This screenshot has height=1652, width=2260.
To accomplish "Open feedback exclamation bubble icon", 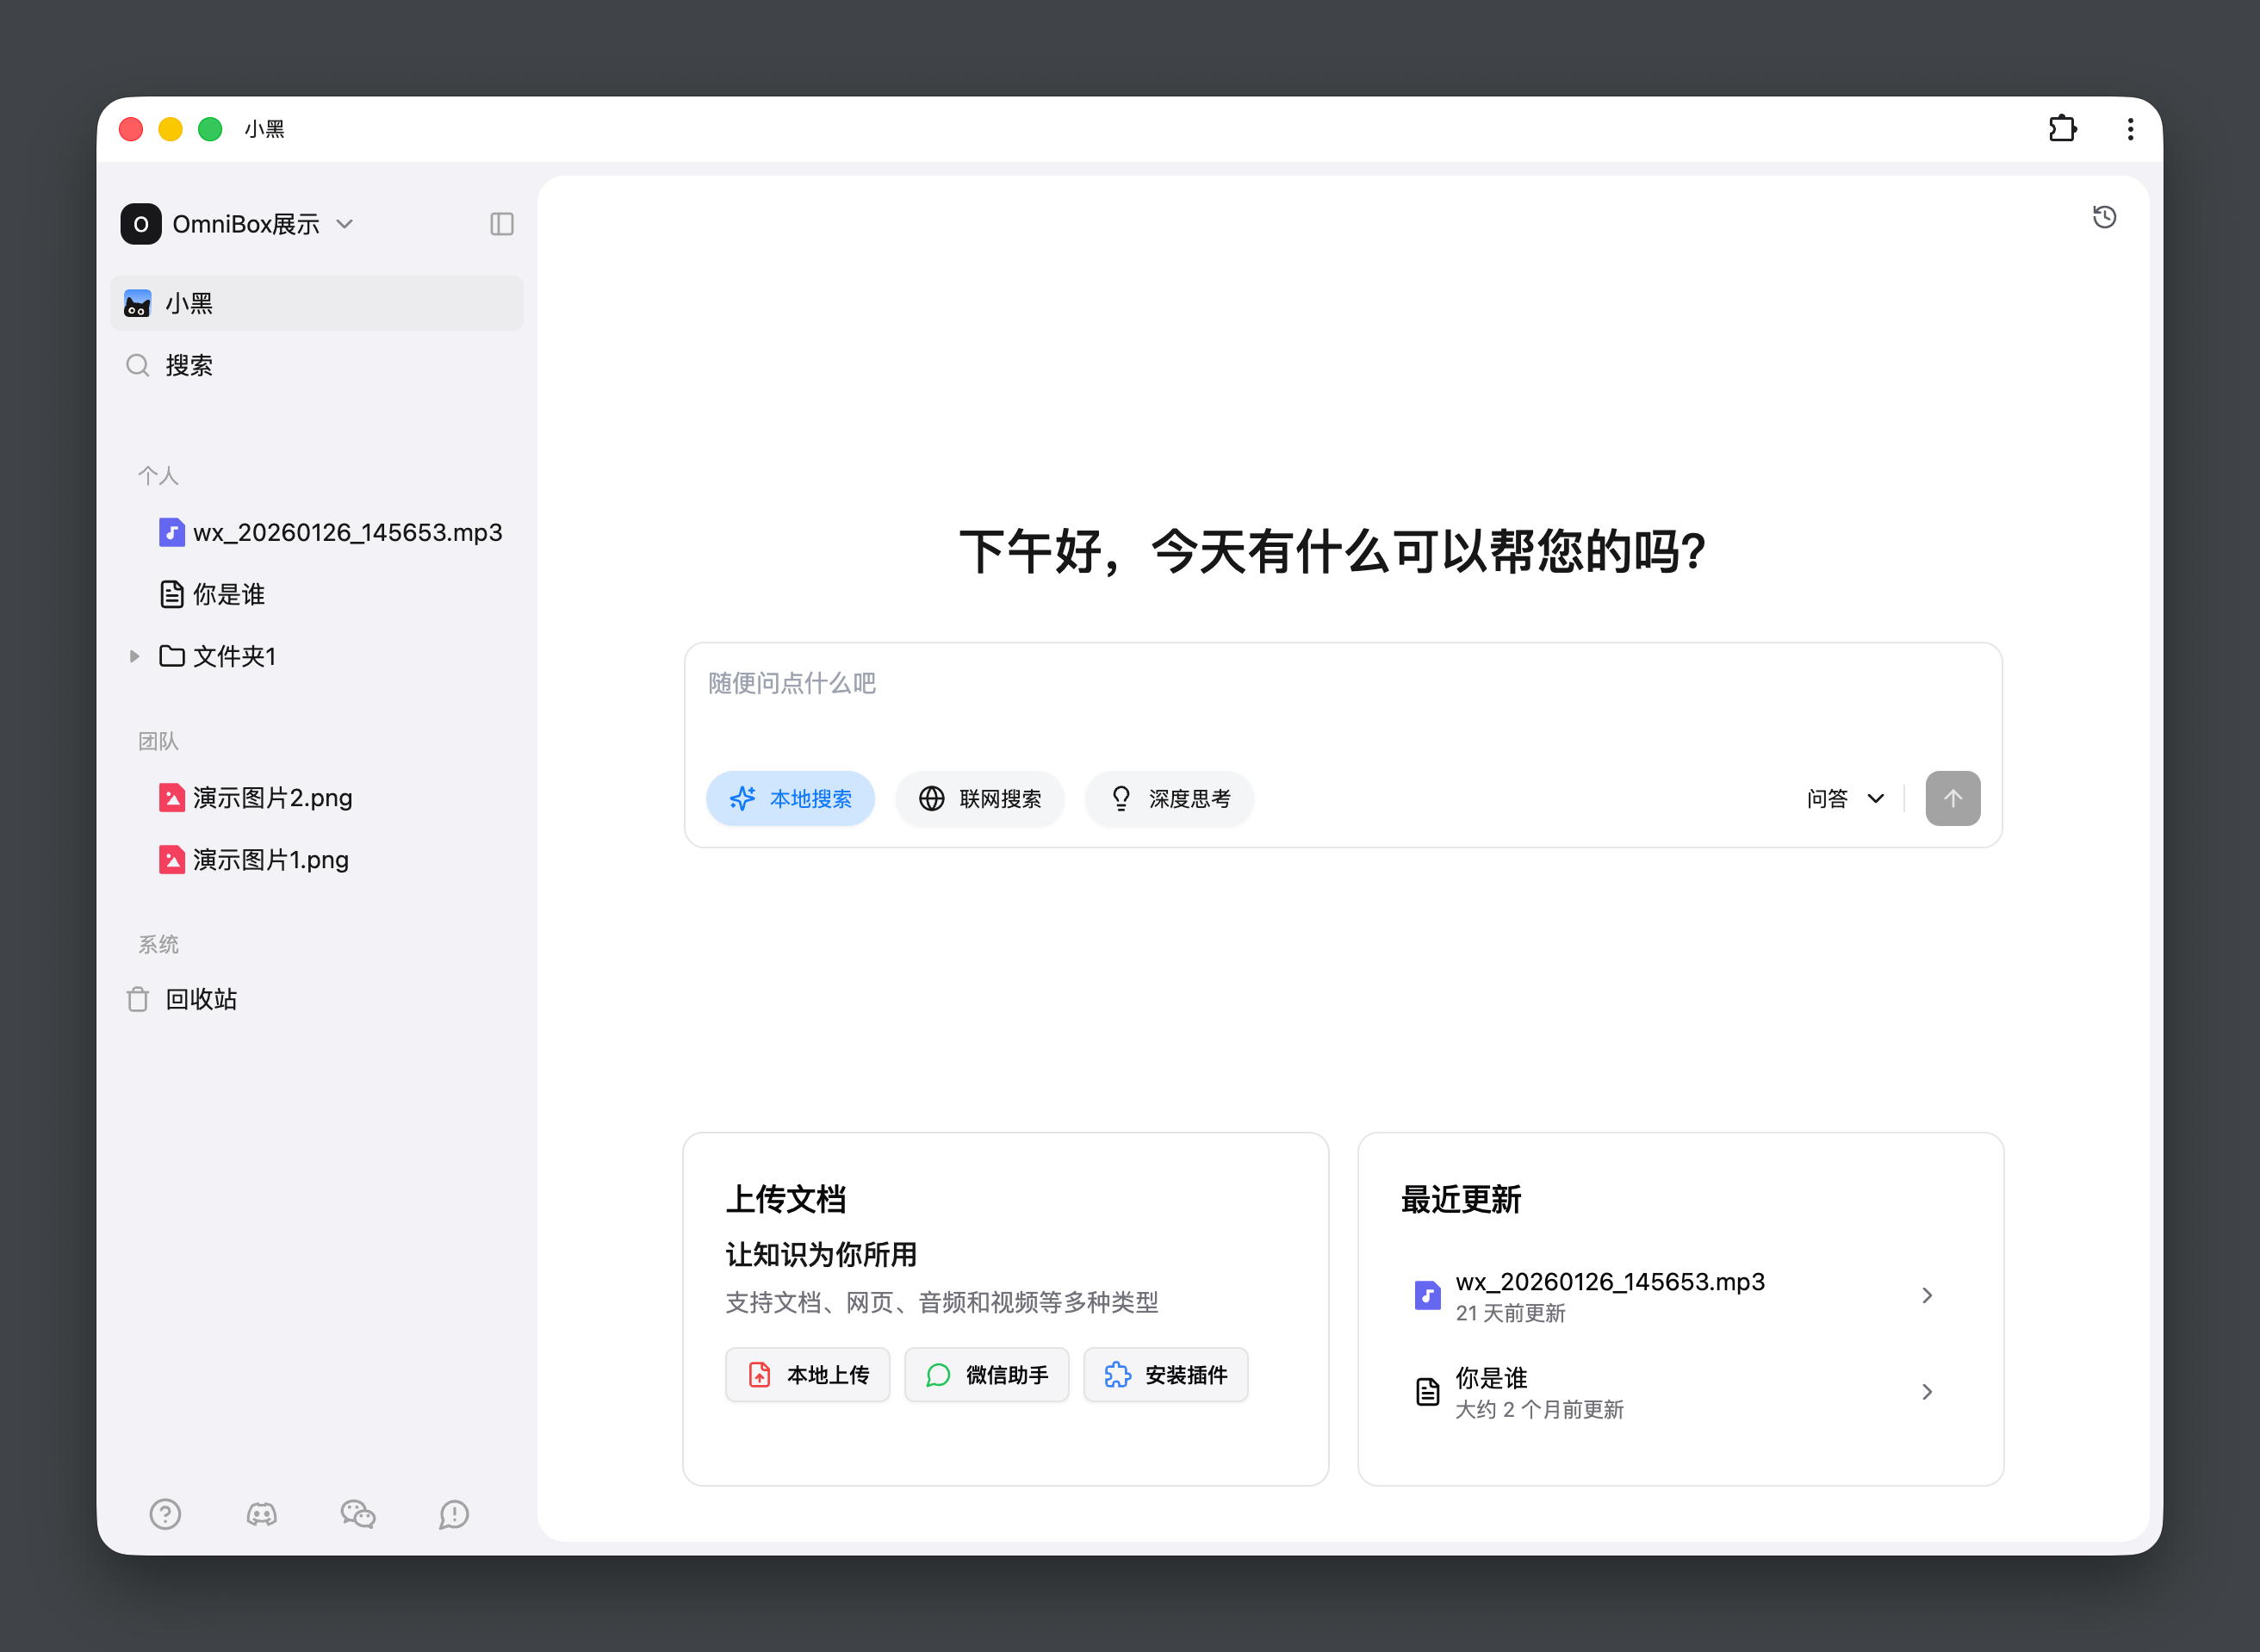I will click(453, 1514).
